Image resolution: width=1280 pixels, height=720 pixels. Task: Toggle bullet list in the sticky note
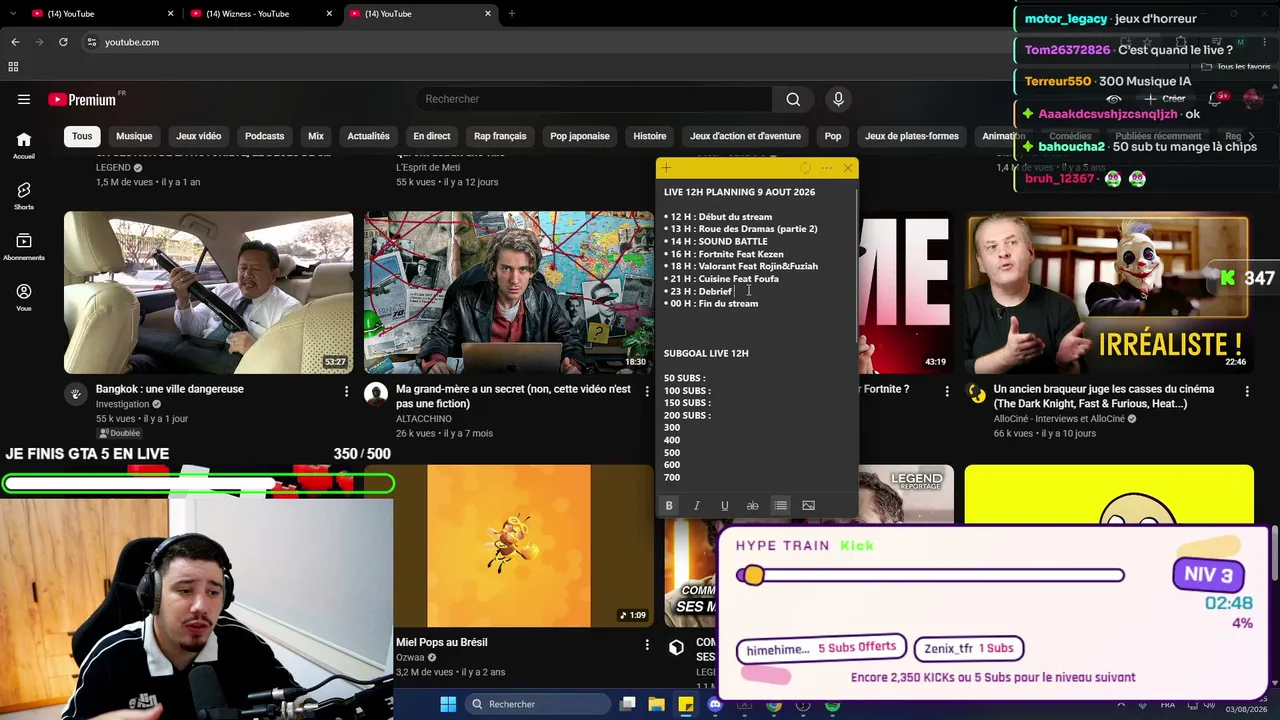click(781, 506)
